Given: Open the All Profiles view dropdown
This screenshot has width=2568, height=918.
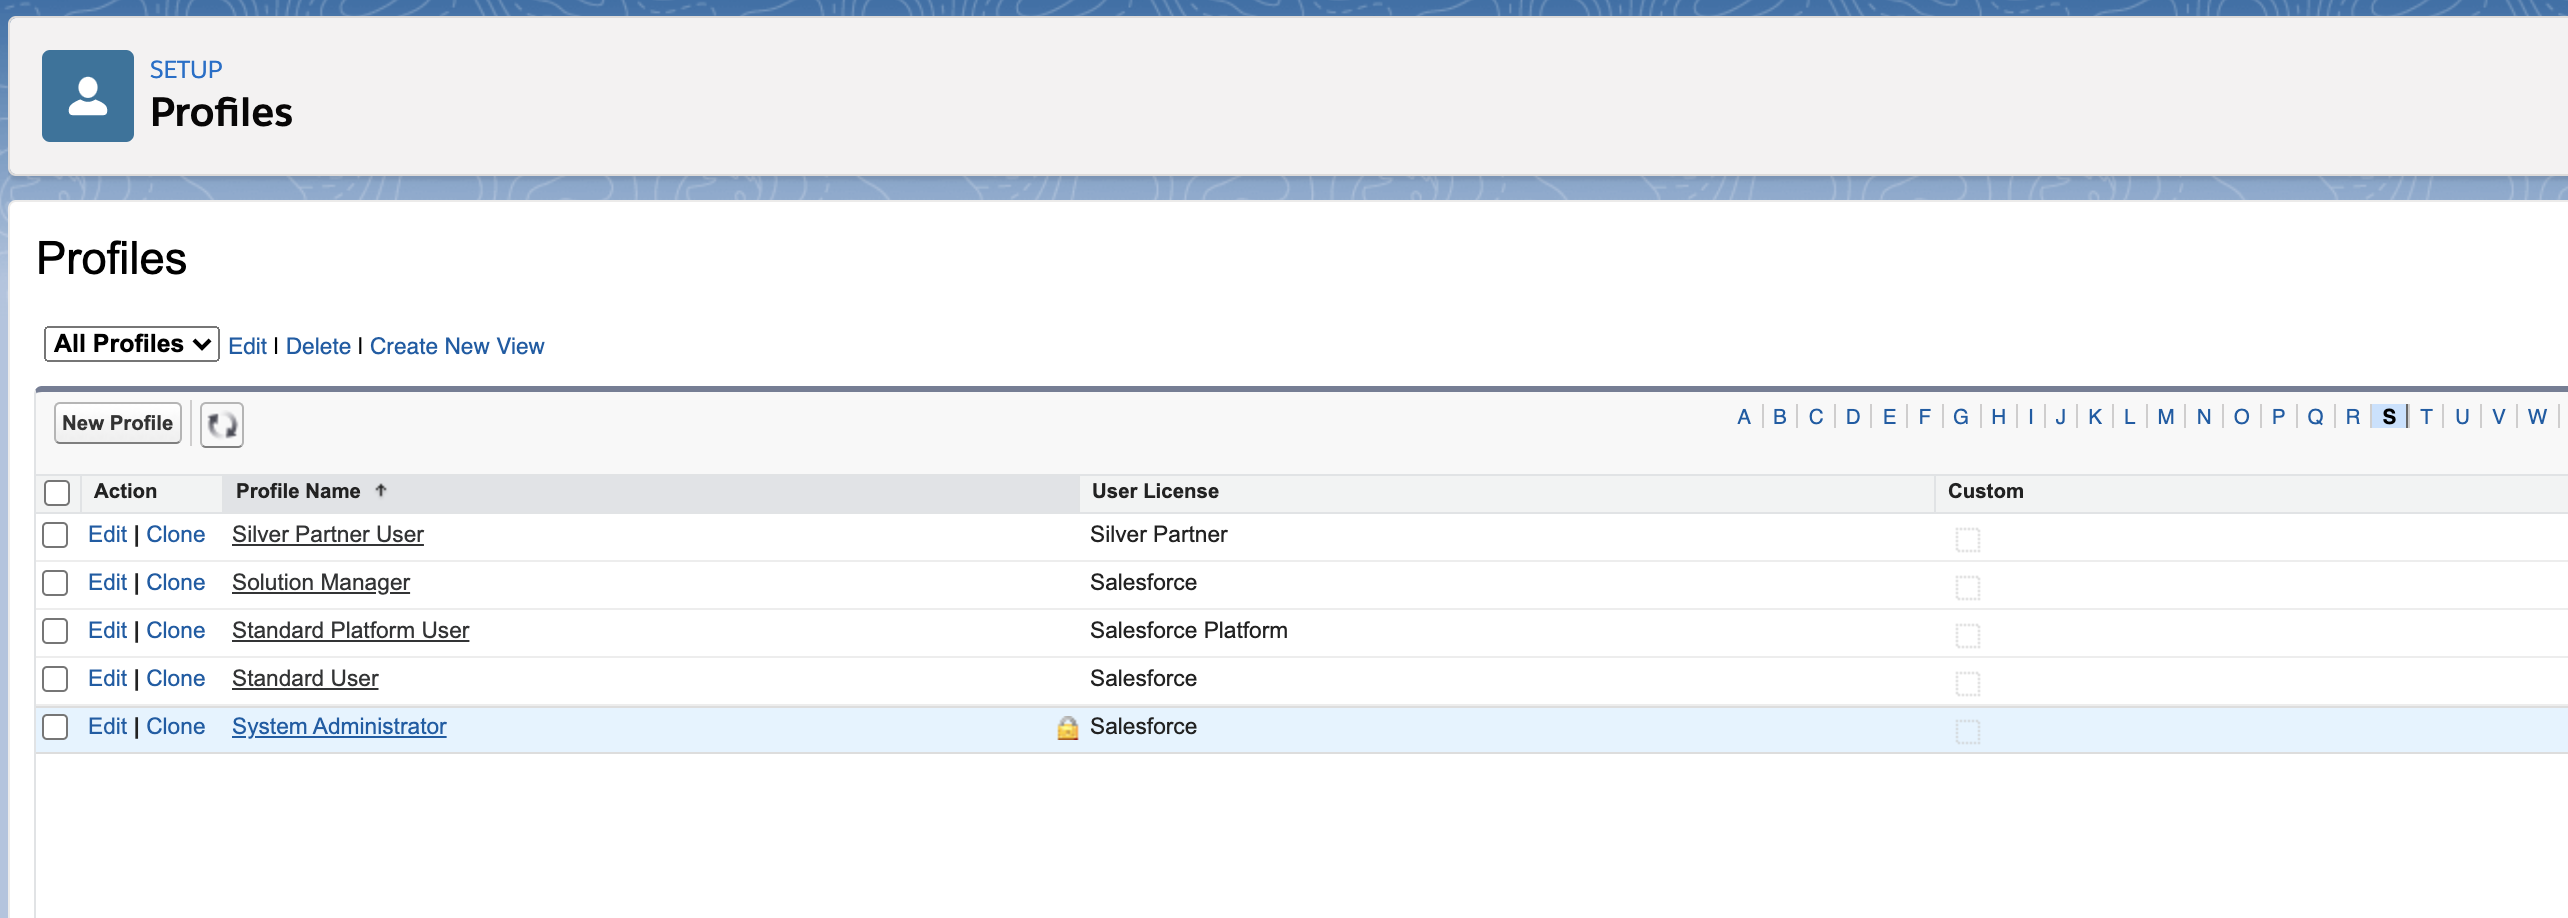Looking at the screenshot, I should 131,344.
